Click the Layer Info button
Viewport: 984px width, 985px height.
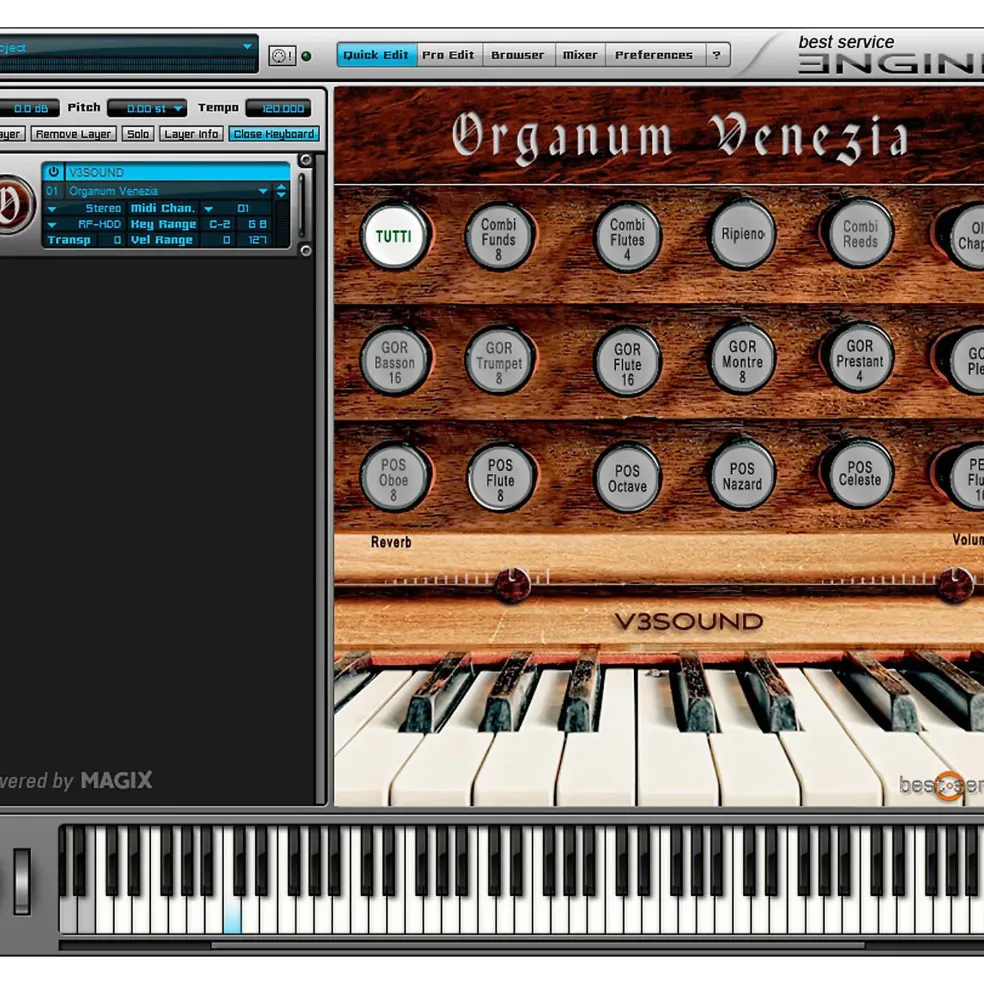click(191, 134)
